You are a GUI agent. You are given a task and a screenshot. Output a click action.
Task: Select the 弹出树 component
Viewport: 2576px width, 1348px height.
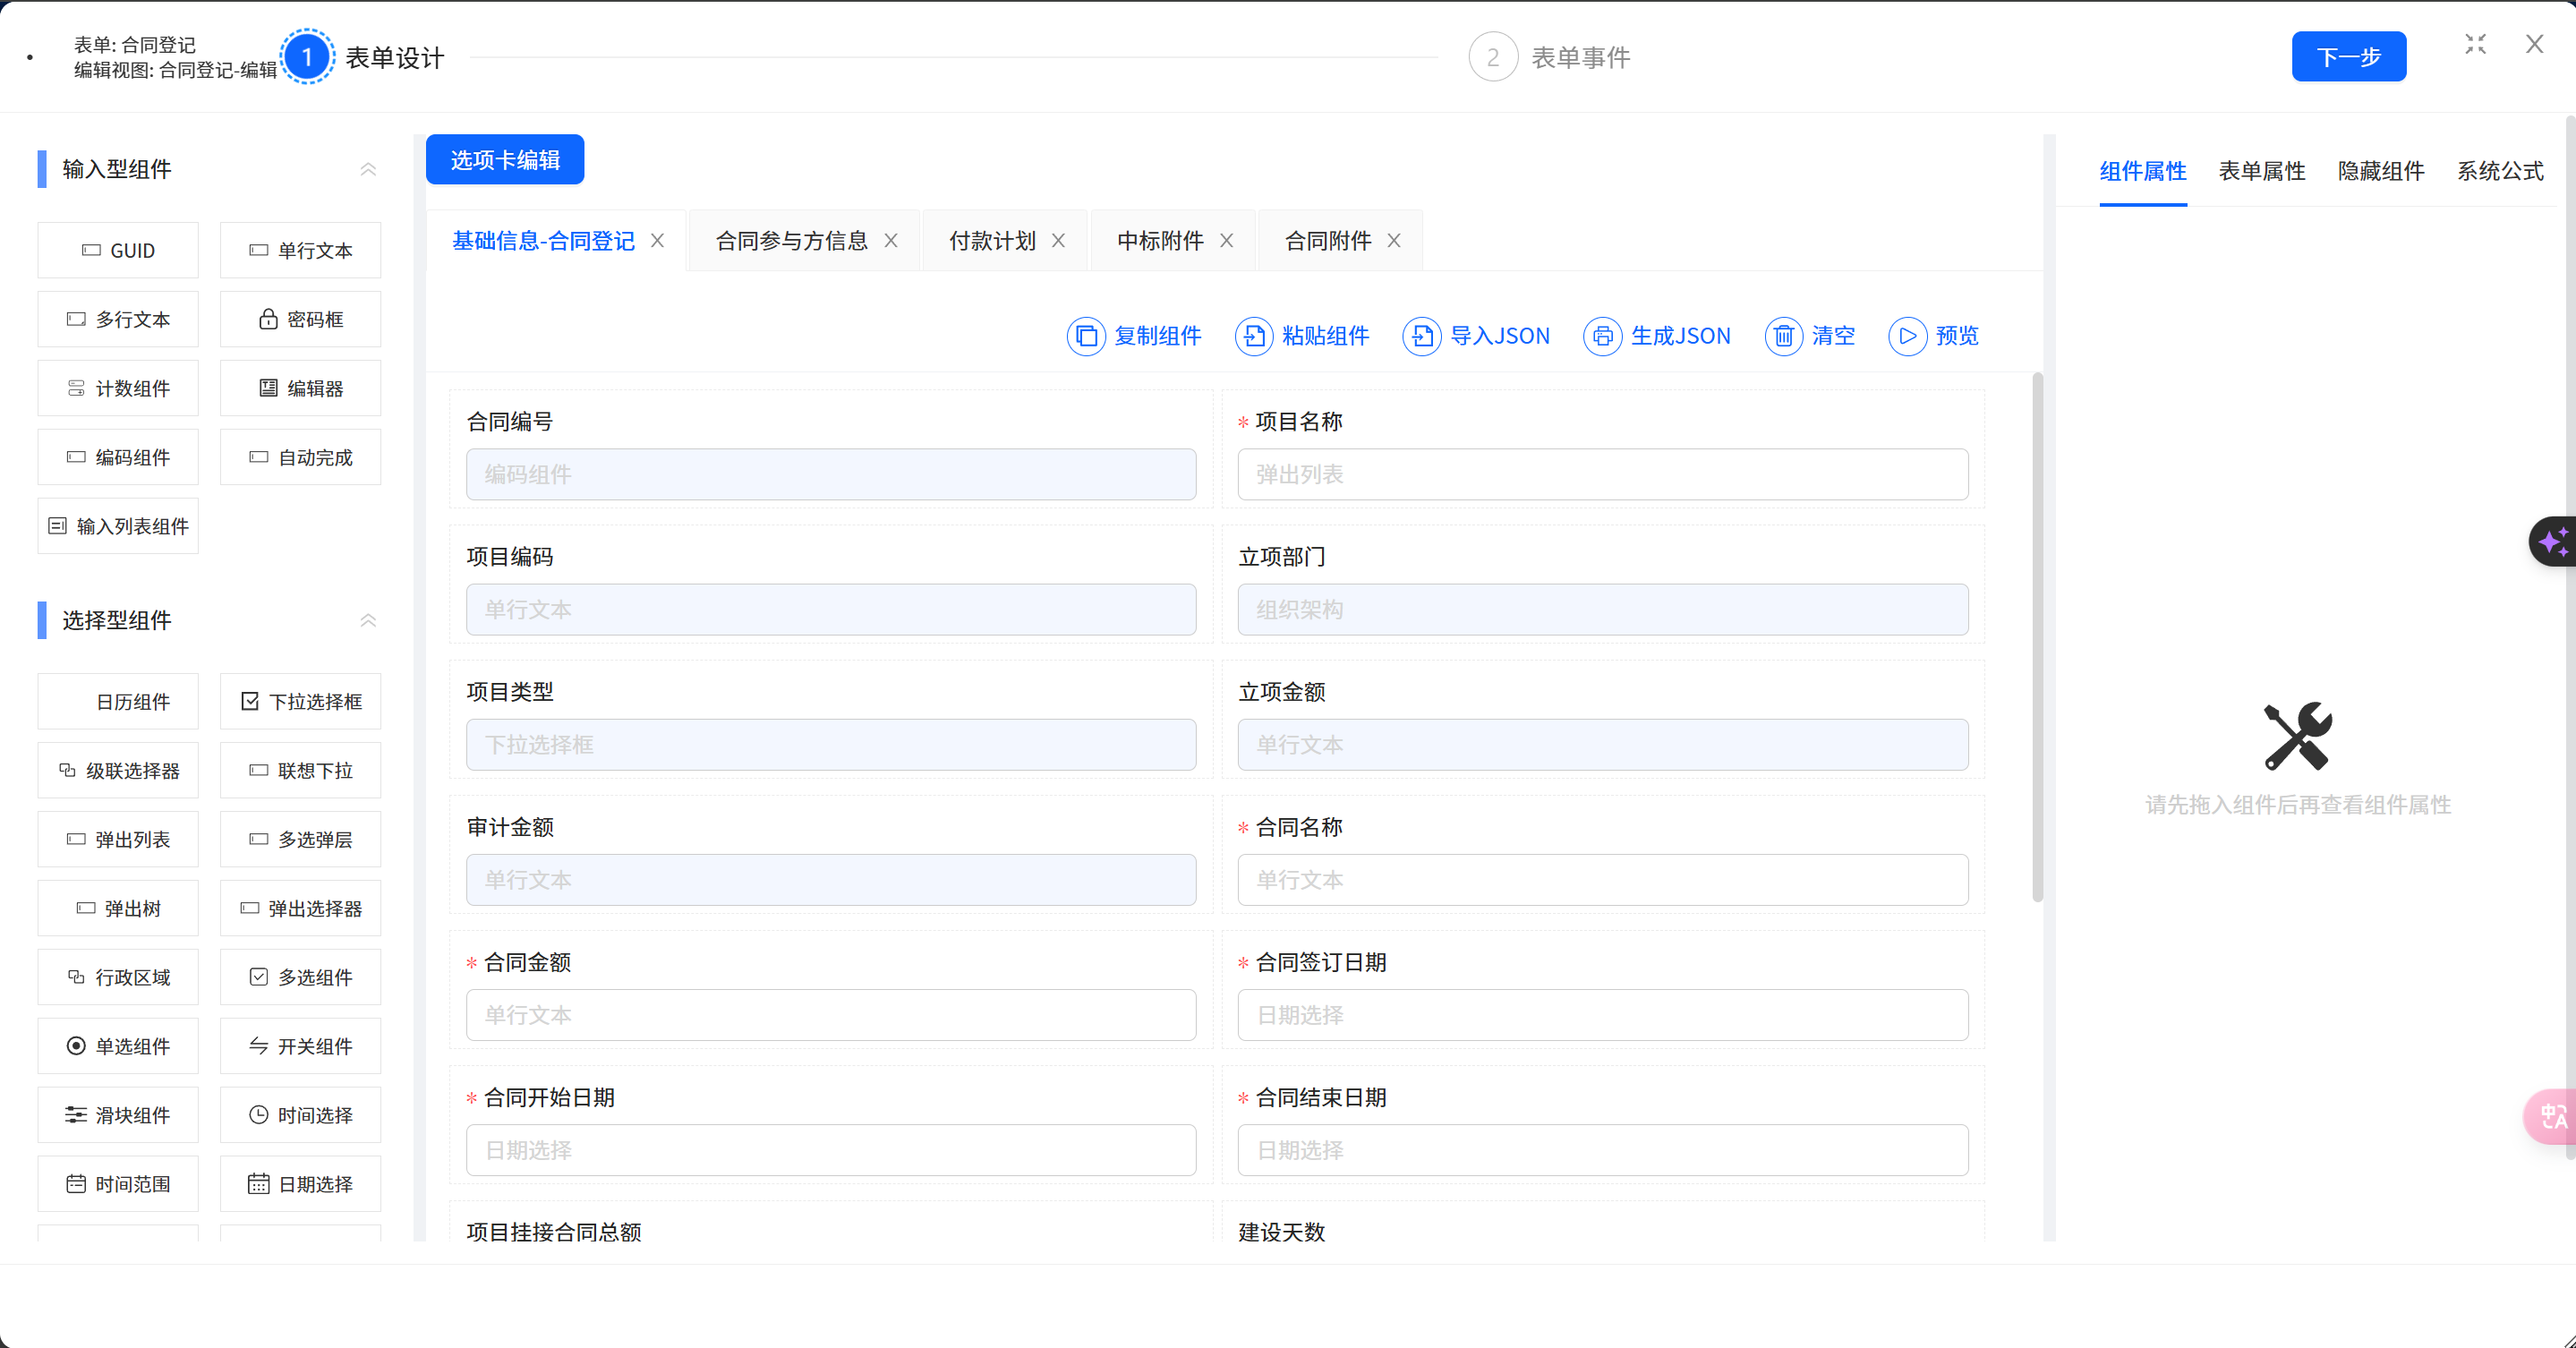click(118, 909)
